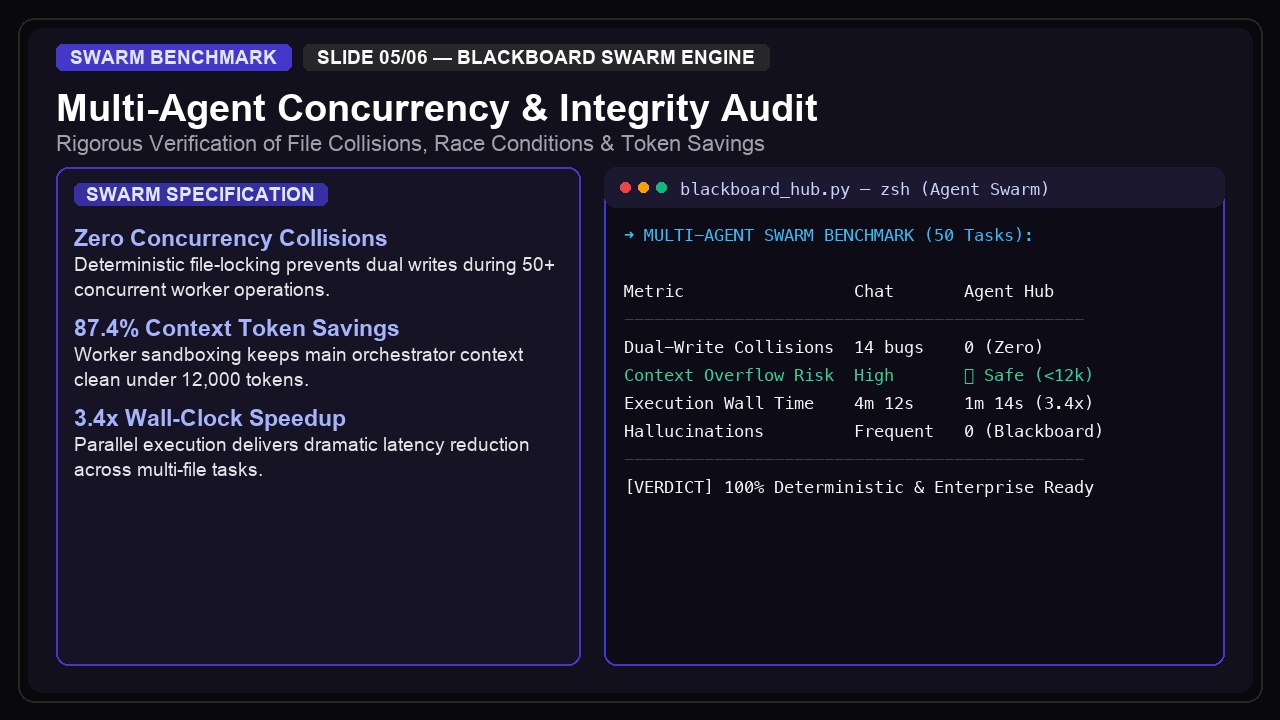Select the terminal title blackboard_hub.py — zsh (Agent Swarm)
Screen dimensions: 1280x720
864,189
